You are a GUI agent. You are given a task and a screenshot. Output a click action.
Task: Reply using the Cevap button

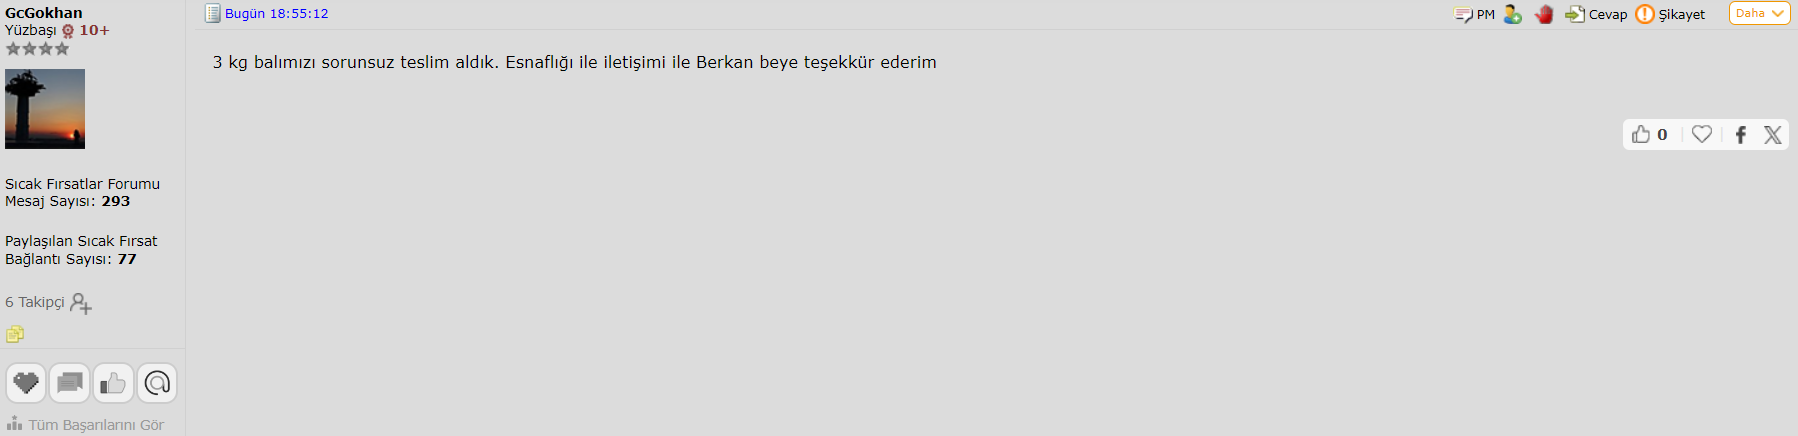pos(1596,14)
